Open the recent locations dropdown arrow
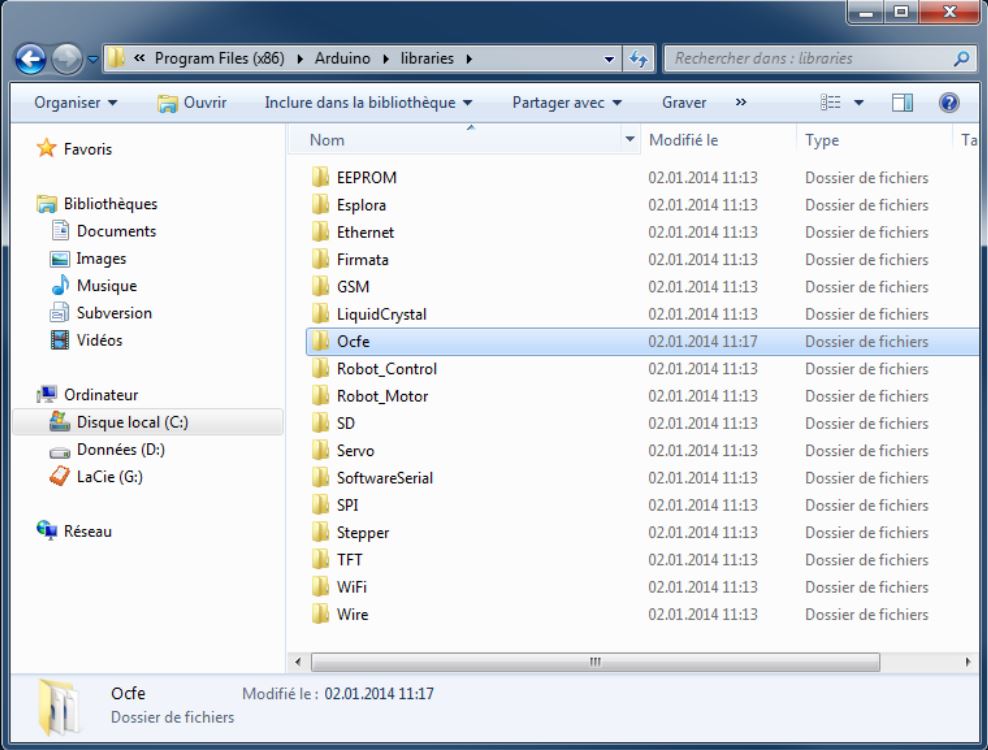 tap(93, 59)
